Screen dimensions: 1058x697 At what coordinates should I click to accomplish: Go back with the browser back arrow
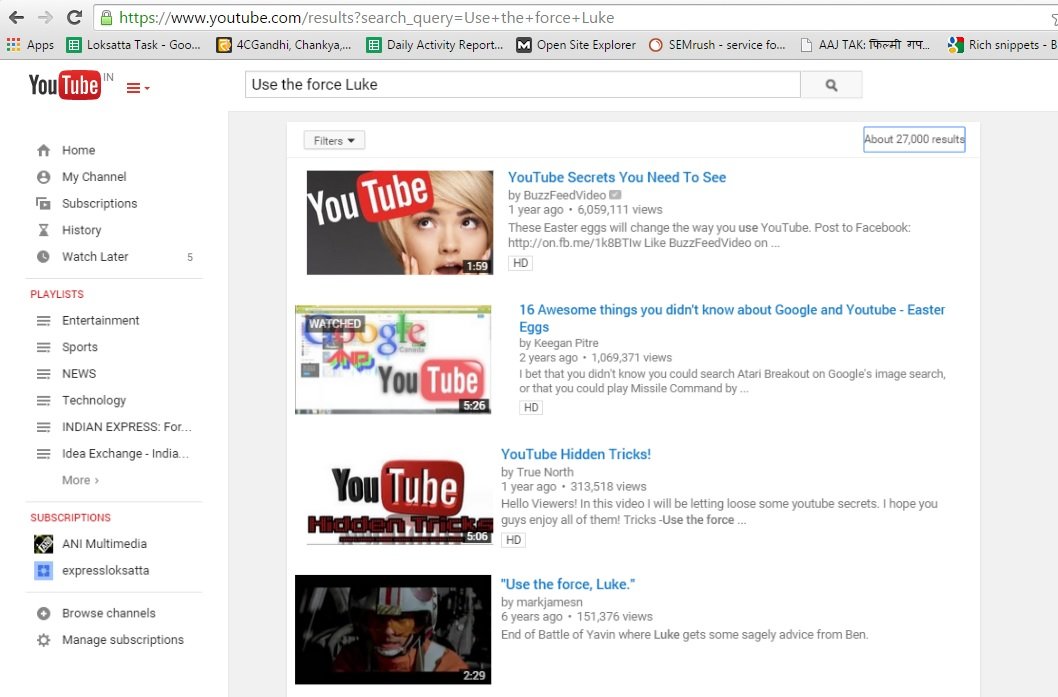[17, 18]
